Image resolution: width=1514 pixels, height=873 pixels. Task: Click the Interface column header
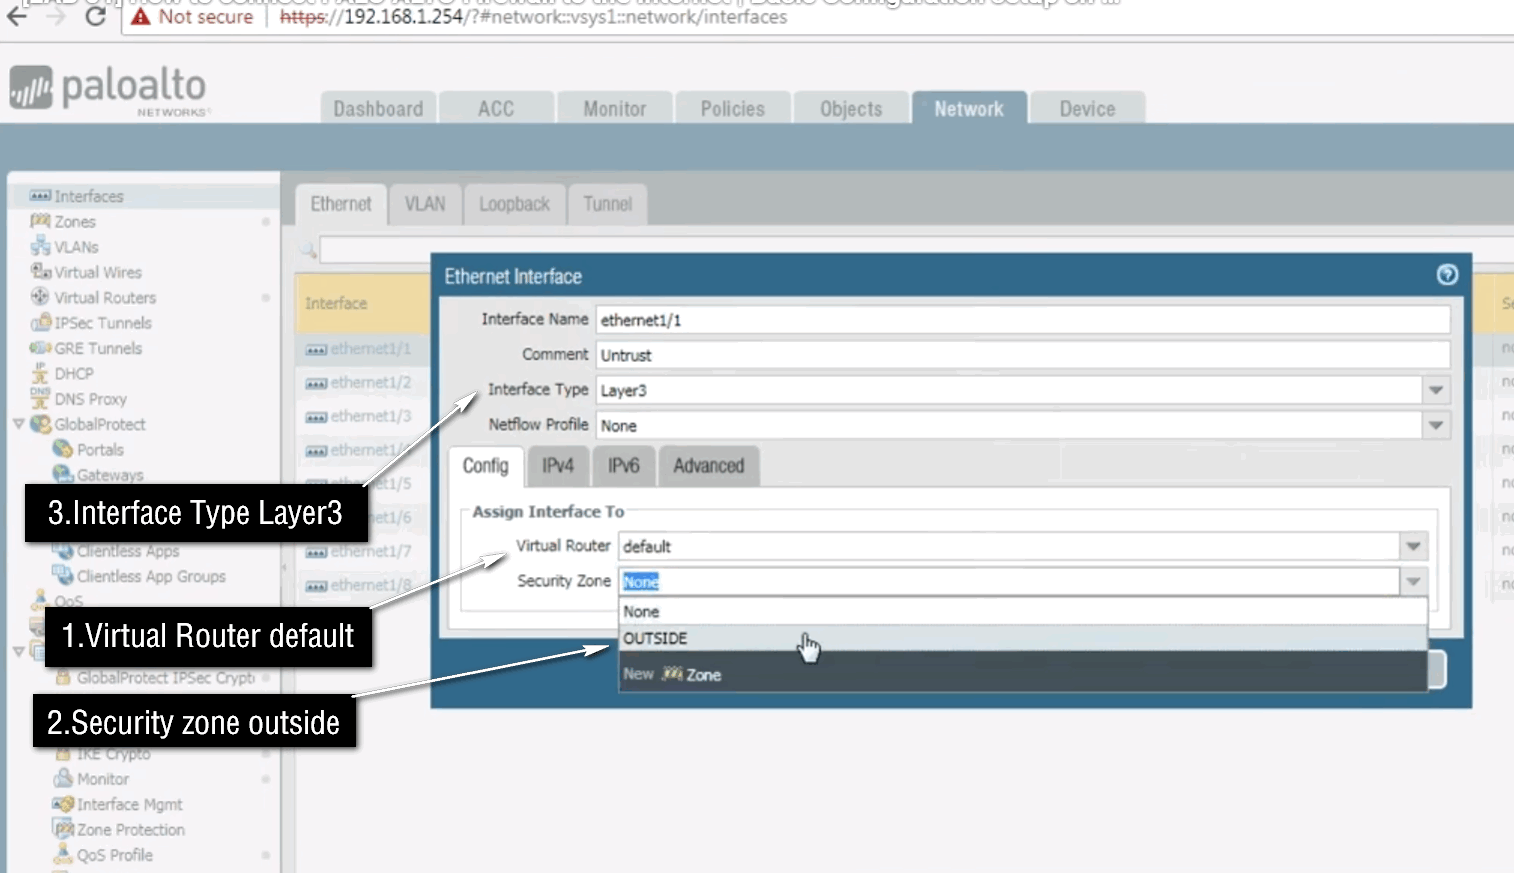pos(363,303)
